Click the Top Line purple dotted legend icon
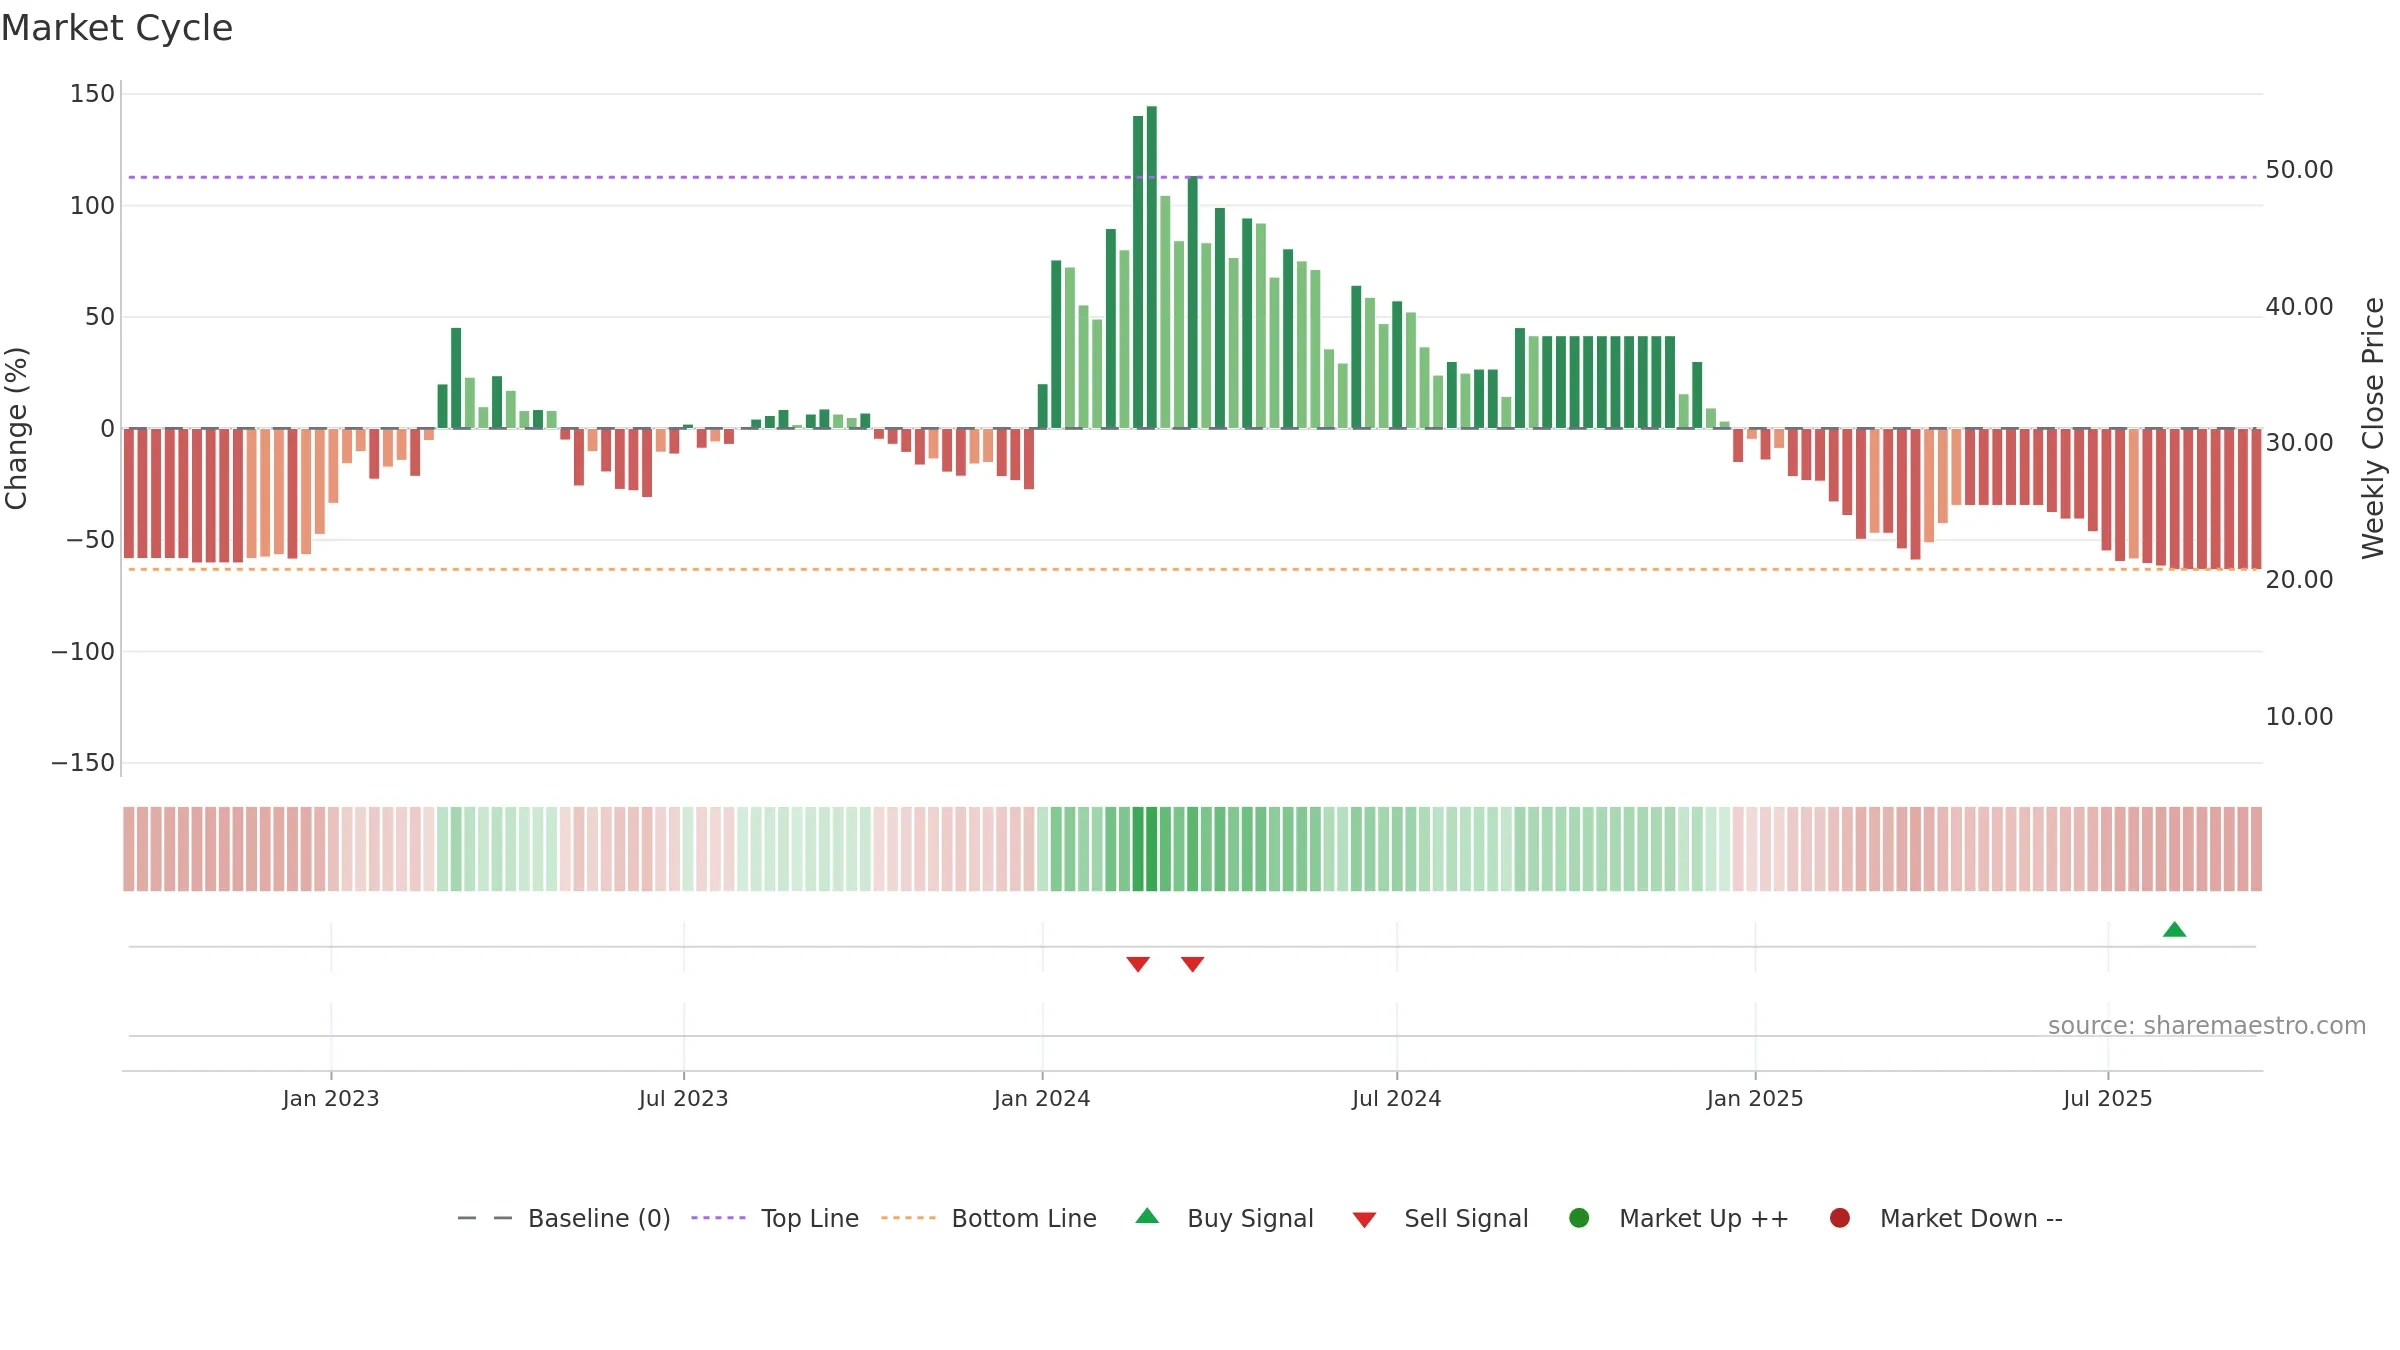 (718, 1218)
